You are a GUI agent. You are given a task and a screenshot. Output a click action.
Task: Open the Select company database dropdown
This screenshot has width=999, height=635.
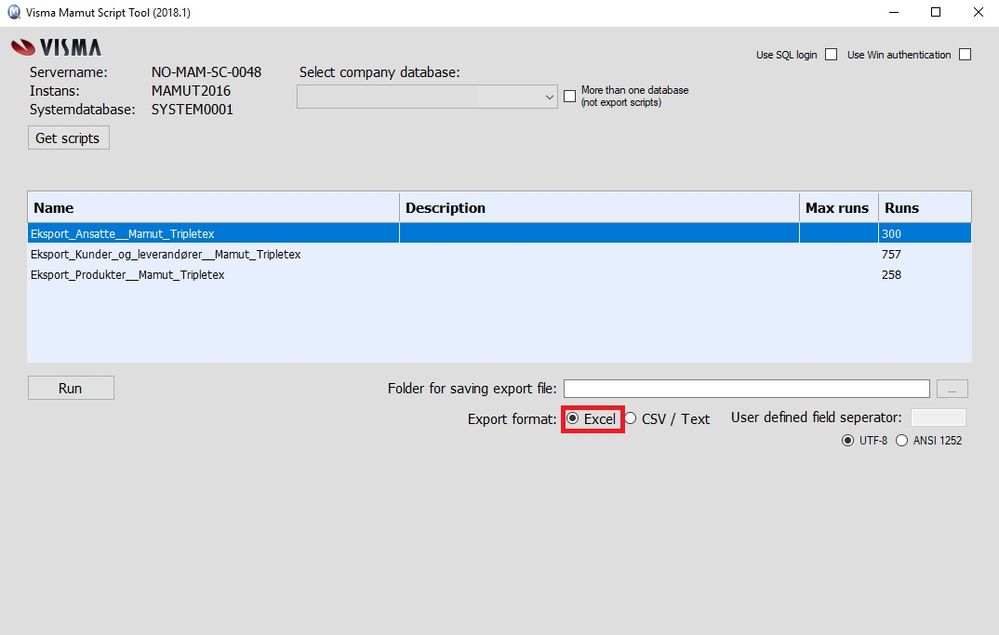[427, 97]
